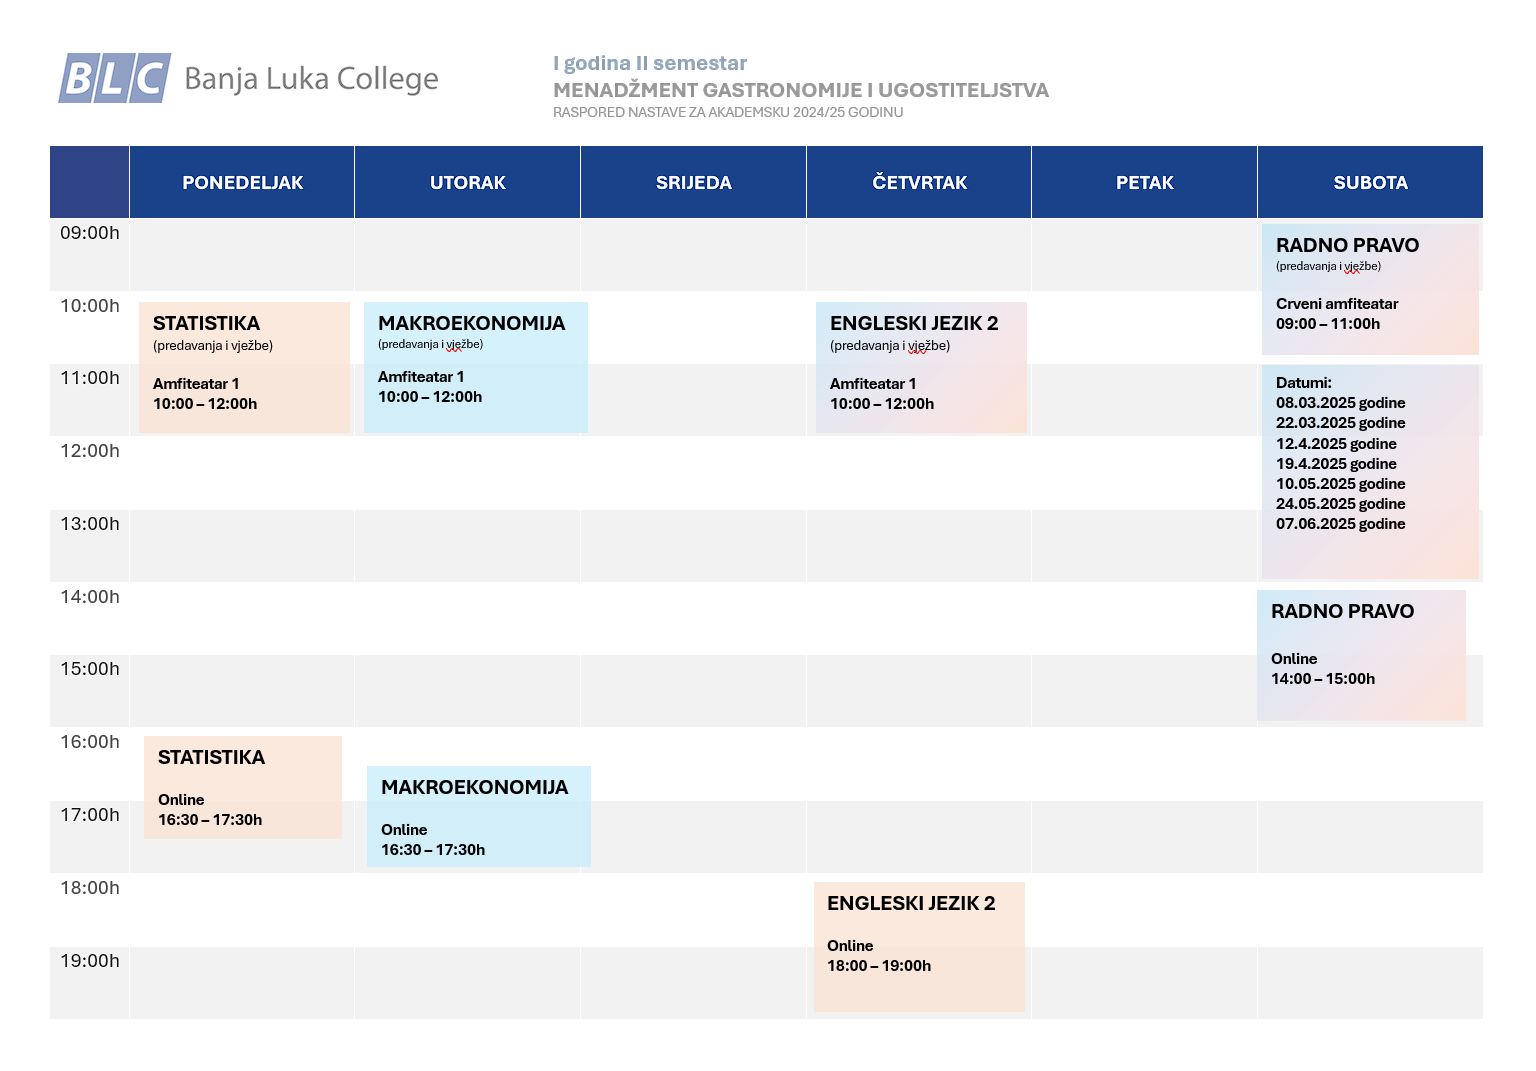Click the MENADŽMENT GASTRONOMIJE I UGOSTITELJSTVA heading

pyautogui.click(x=801, y=90)
